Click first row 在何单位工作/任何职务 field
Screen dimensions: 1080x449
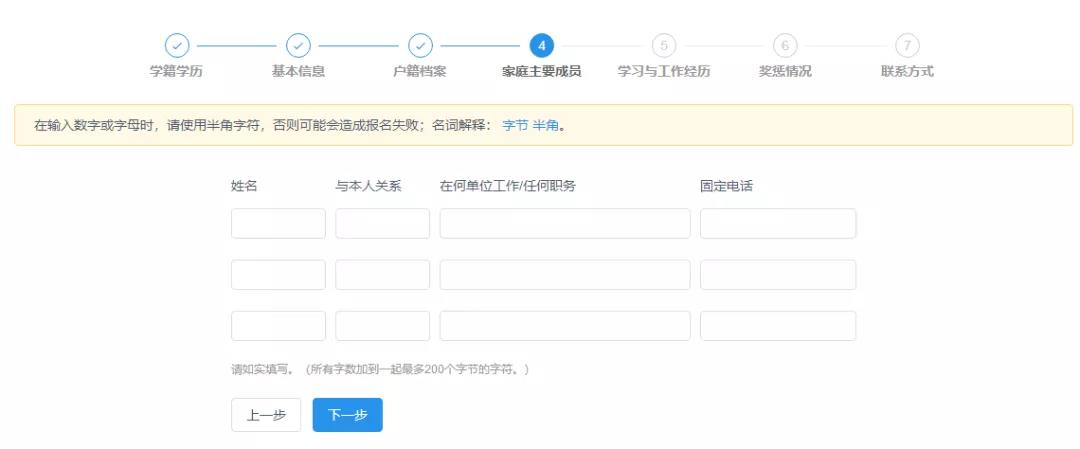tap(564, 224)
